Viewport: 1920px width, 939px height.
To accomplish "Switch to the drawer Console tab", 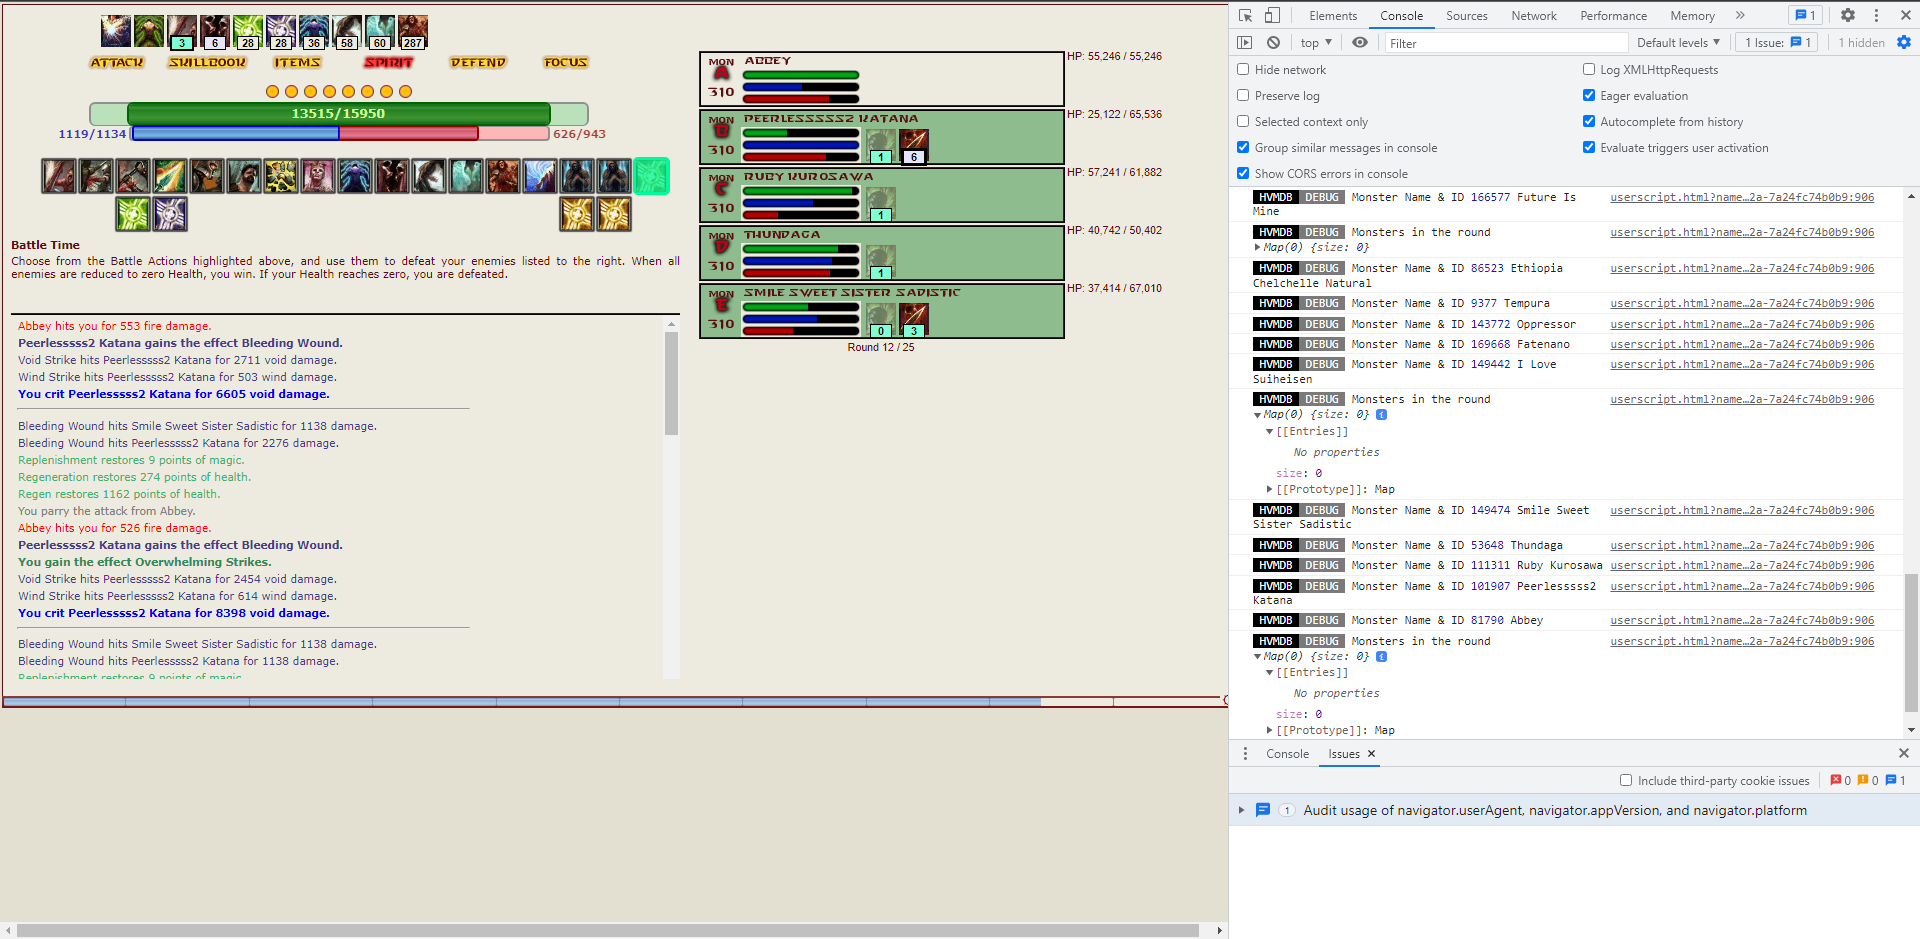I will click(1287, 753).
